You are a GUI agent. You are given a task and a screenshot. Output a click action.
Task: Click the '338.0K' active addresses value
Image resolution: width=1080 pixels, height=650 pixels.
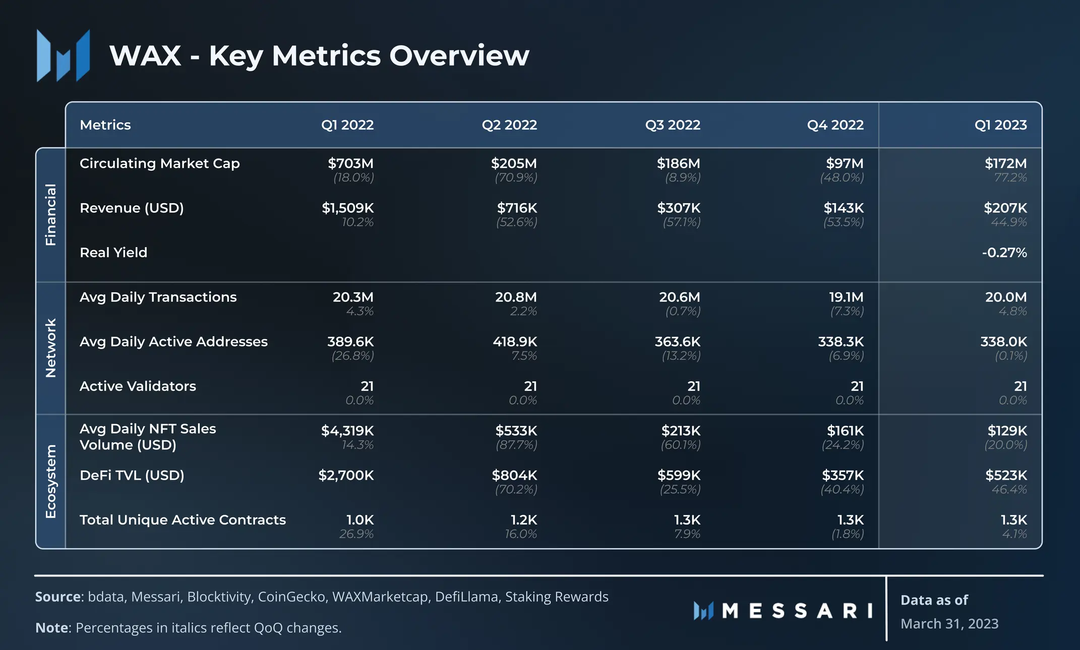[x=1004, y=342]
